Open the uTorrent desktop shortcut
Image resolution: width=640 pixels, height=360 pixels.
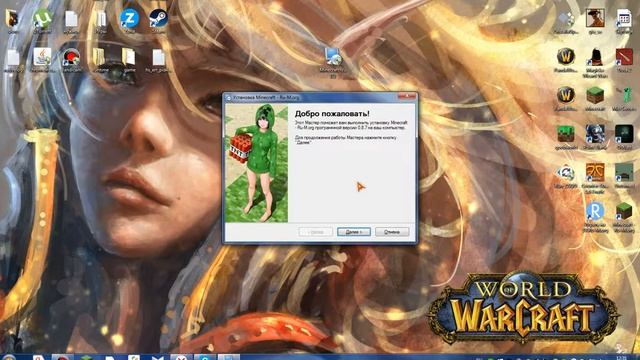[x=42, y=20]
